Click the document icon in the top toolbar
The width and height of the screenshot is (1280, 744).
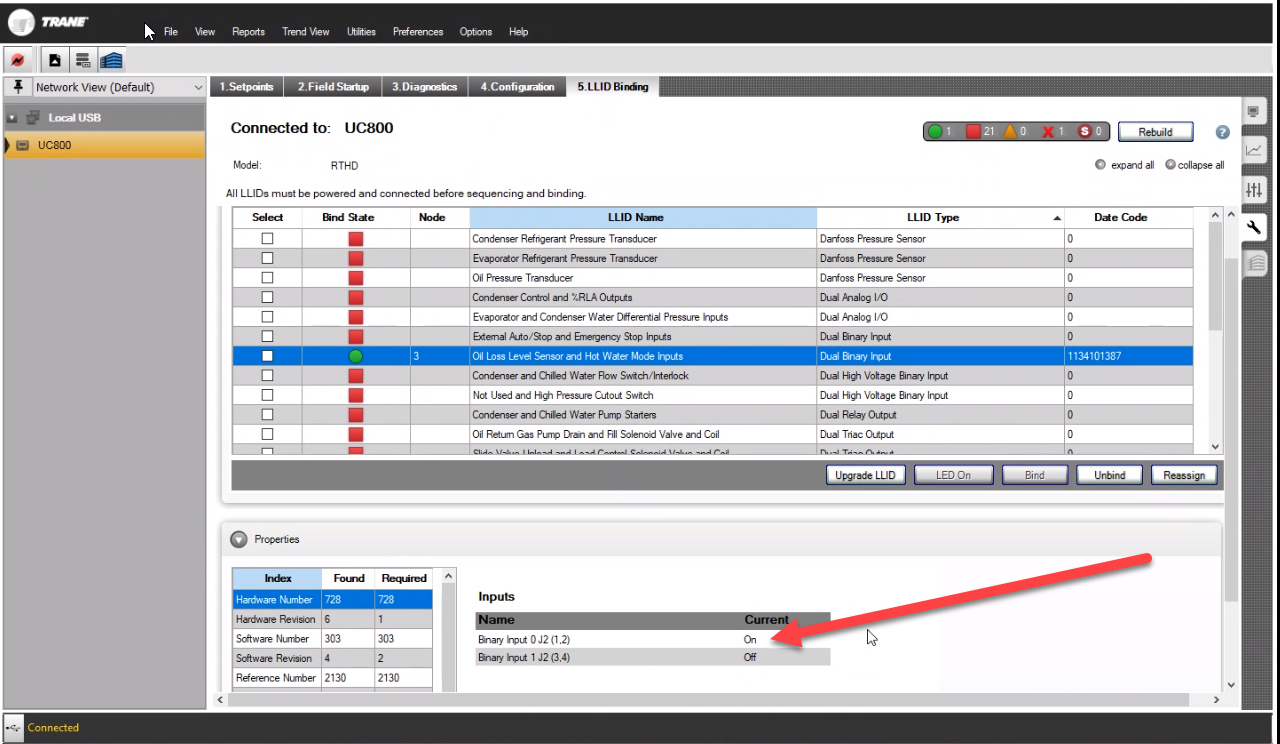(x=55, y=60)
